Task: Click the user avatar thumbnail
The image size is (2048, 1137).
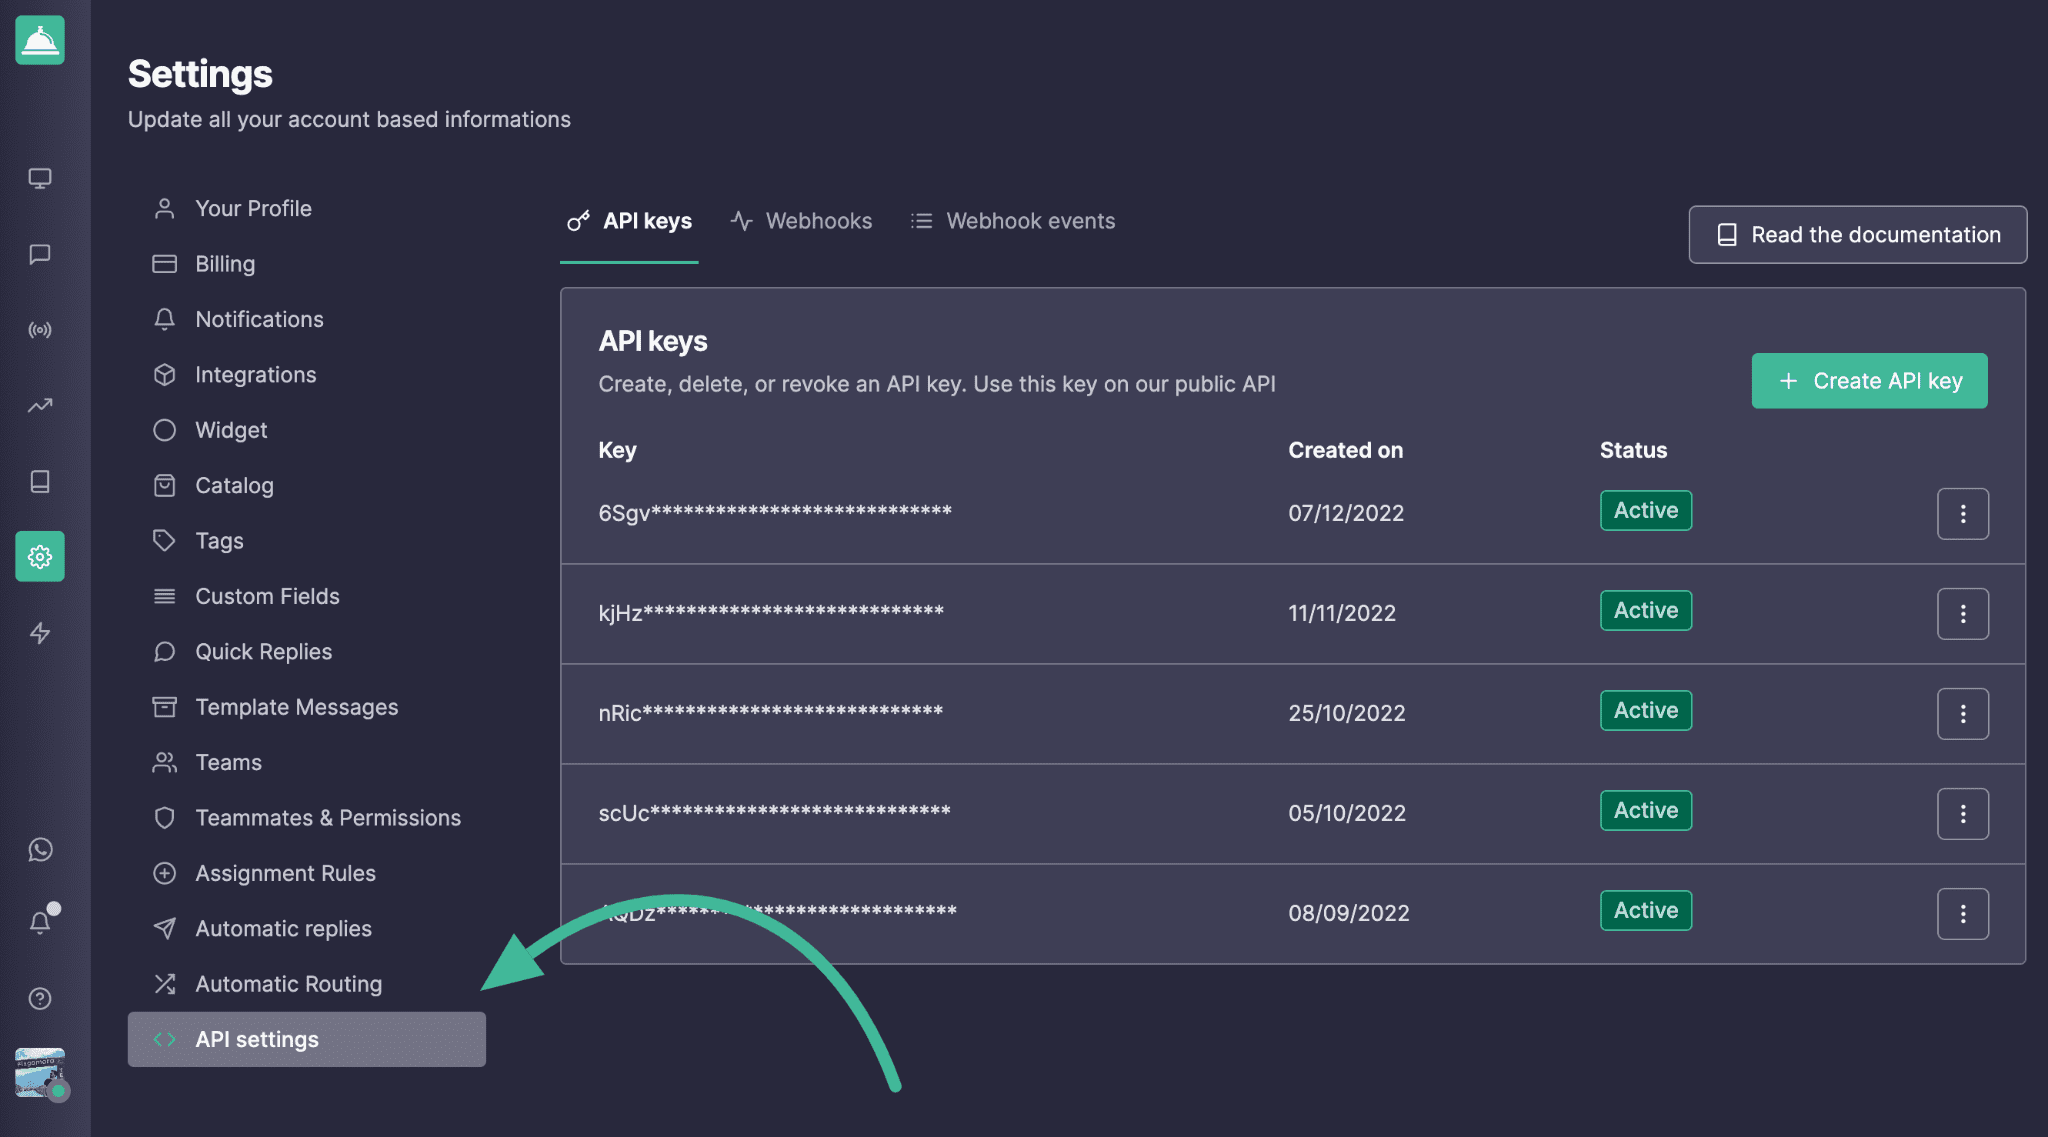Action: [x=40, y=1072]
